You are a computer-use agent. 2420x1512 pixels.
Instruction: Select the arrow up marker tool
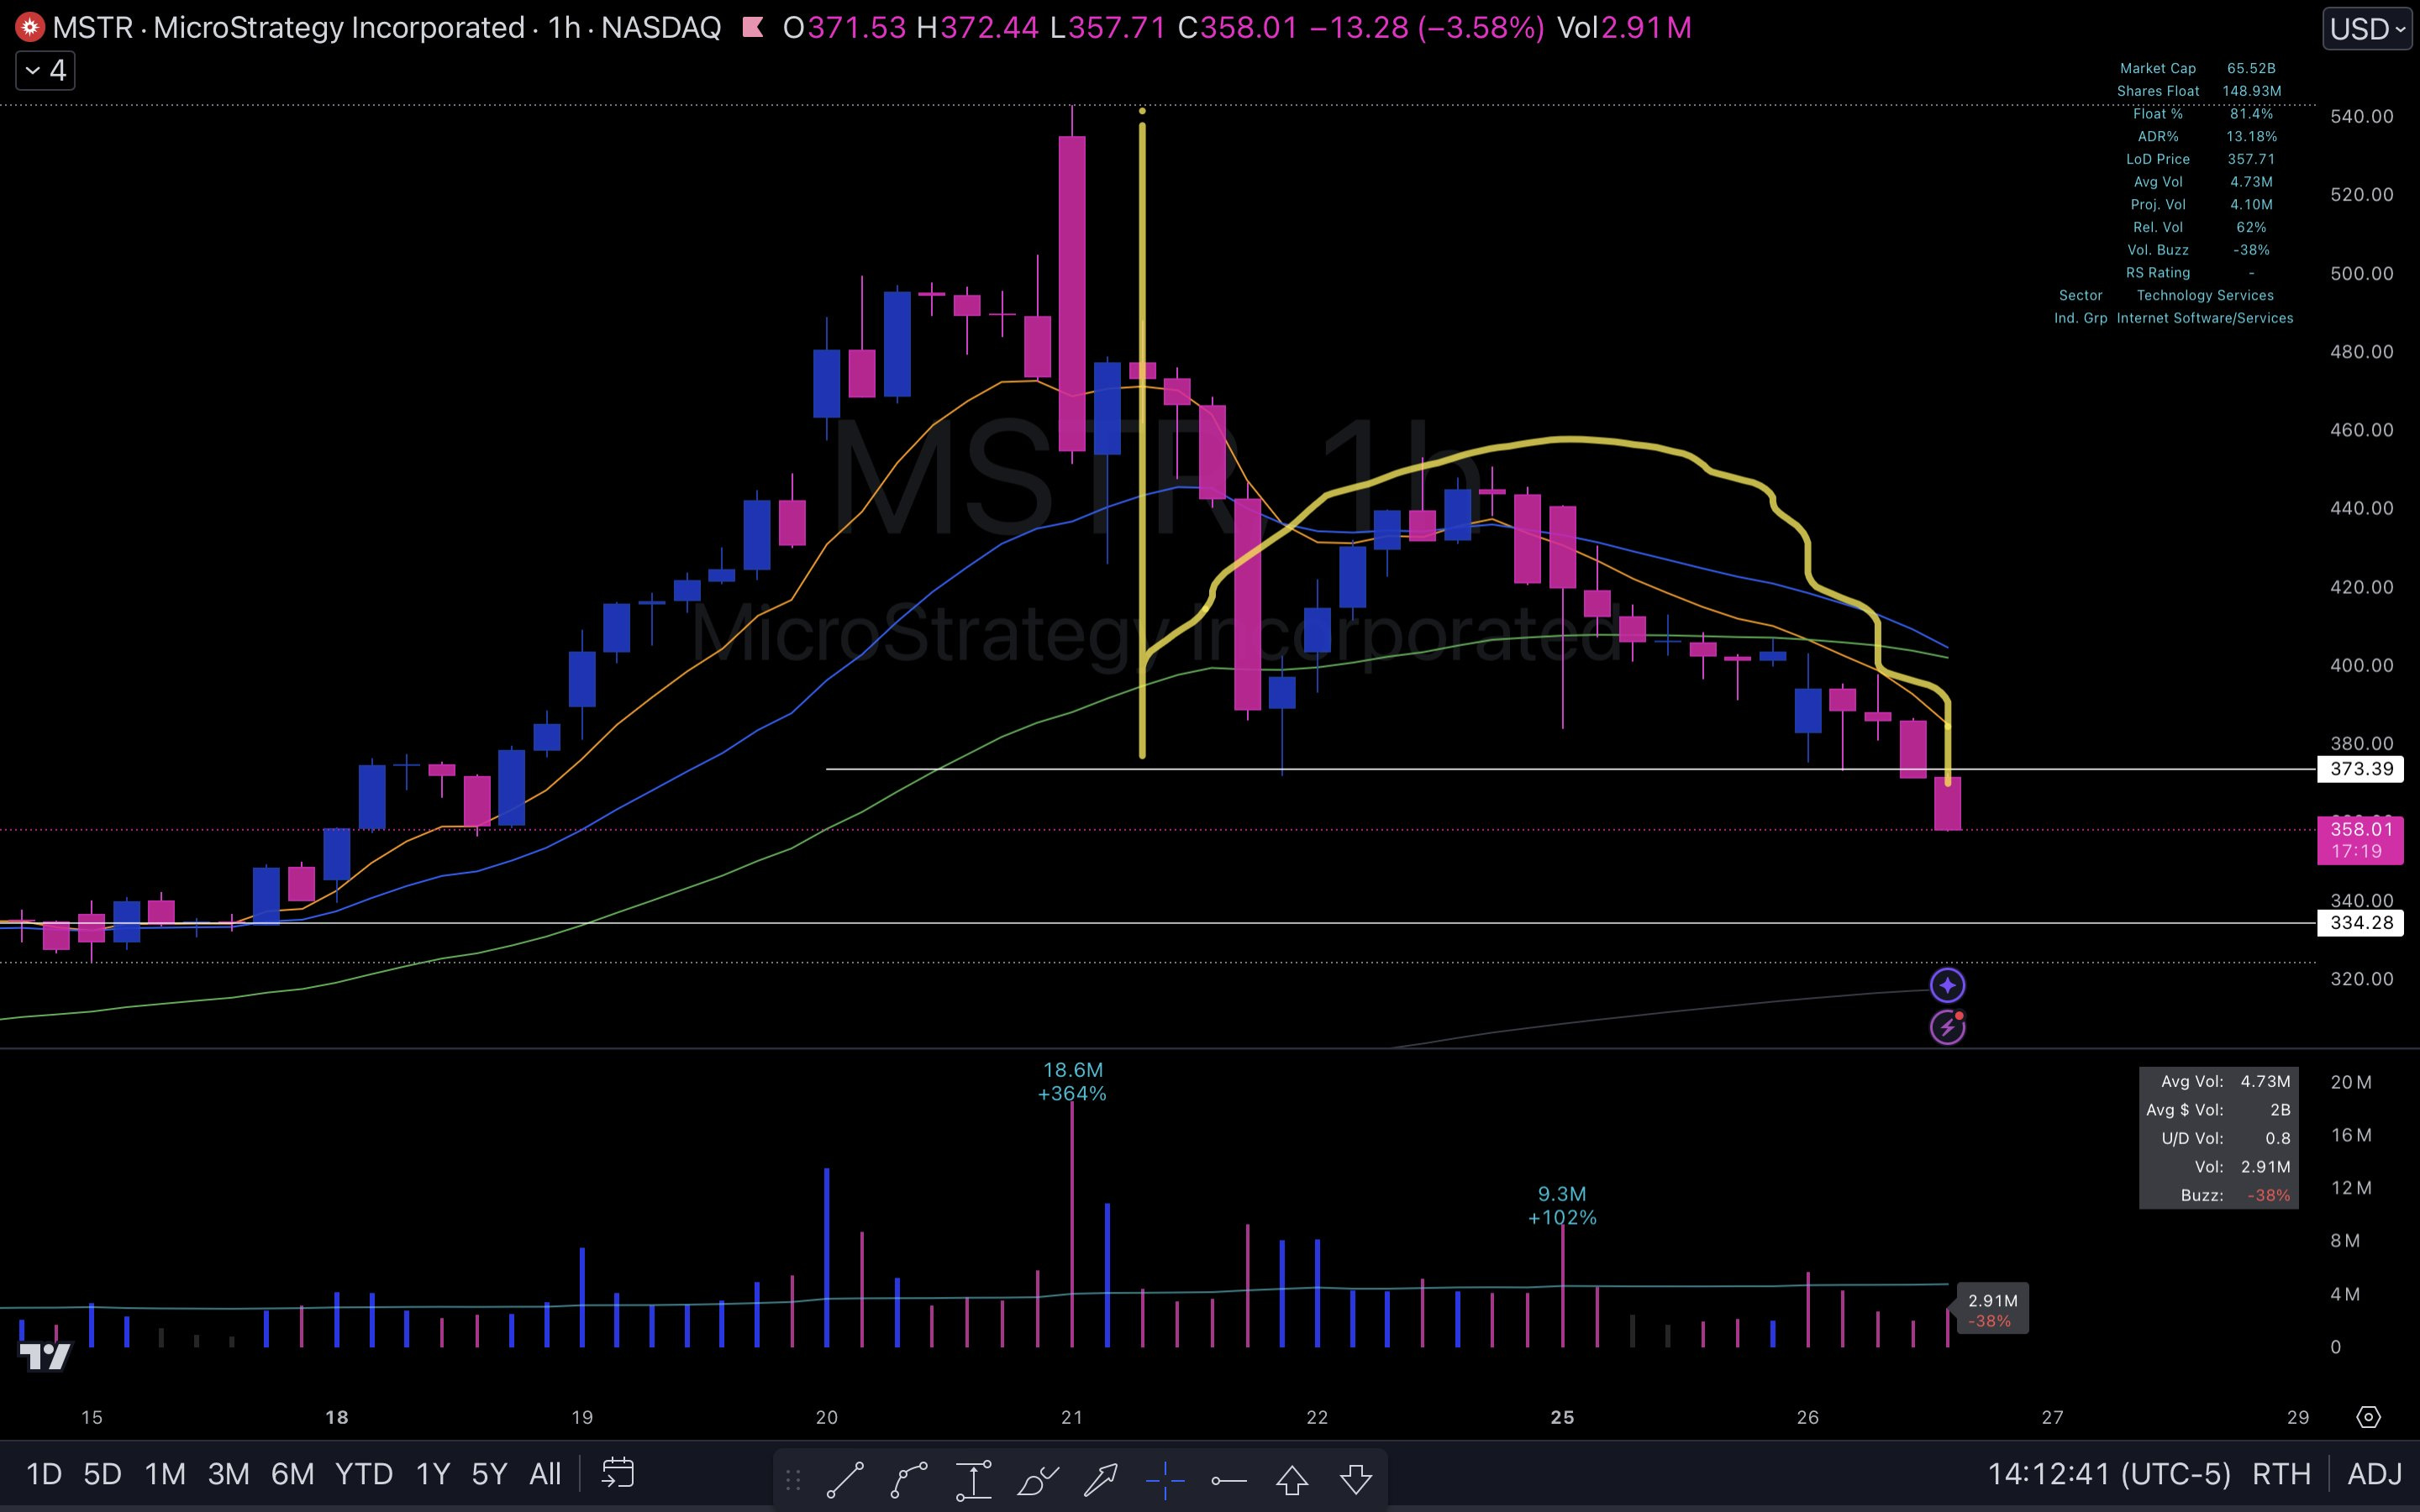(x=1292, y=1478)
